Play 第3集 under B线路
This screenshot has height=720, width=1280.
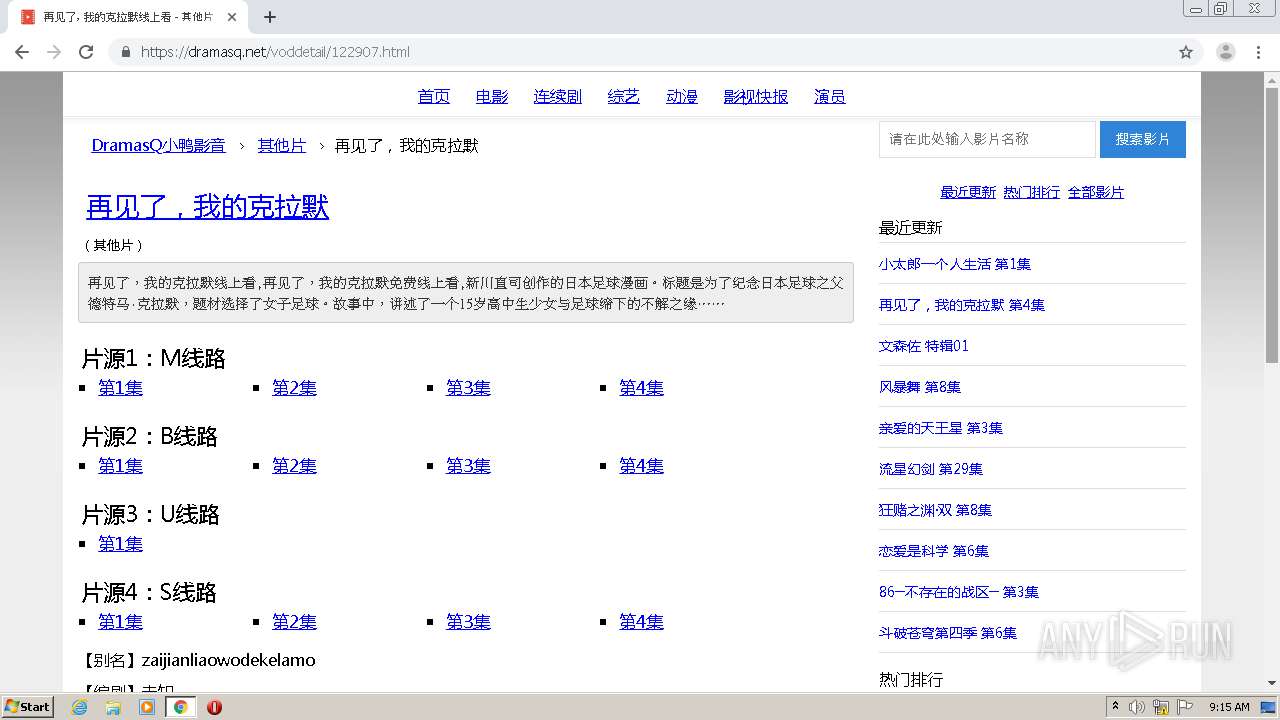click(468, 466)
